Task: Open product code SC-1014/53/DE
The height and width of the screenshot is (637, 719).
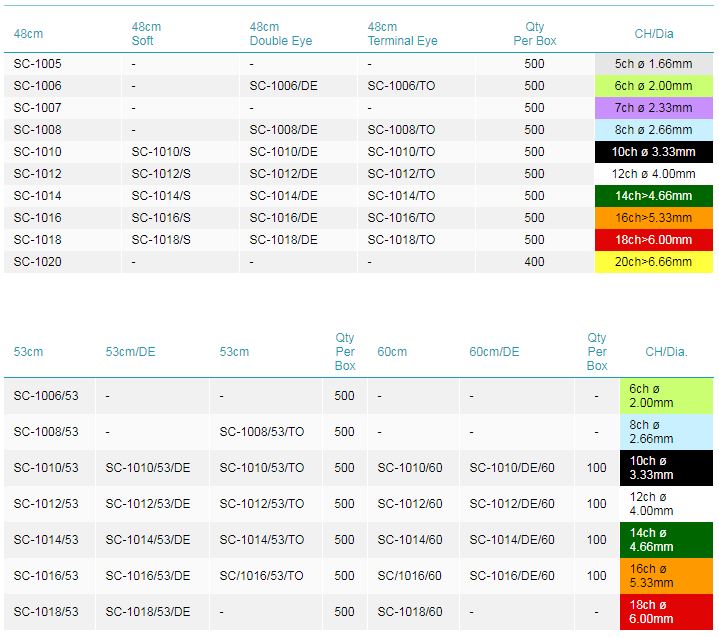Action: pyautogui.click(x=148, y=540)
